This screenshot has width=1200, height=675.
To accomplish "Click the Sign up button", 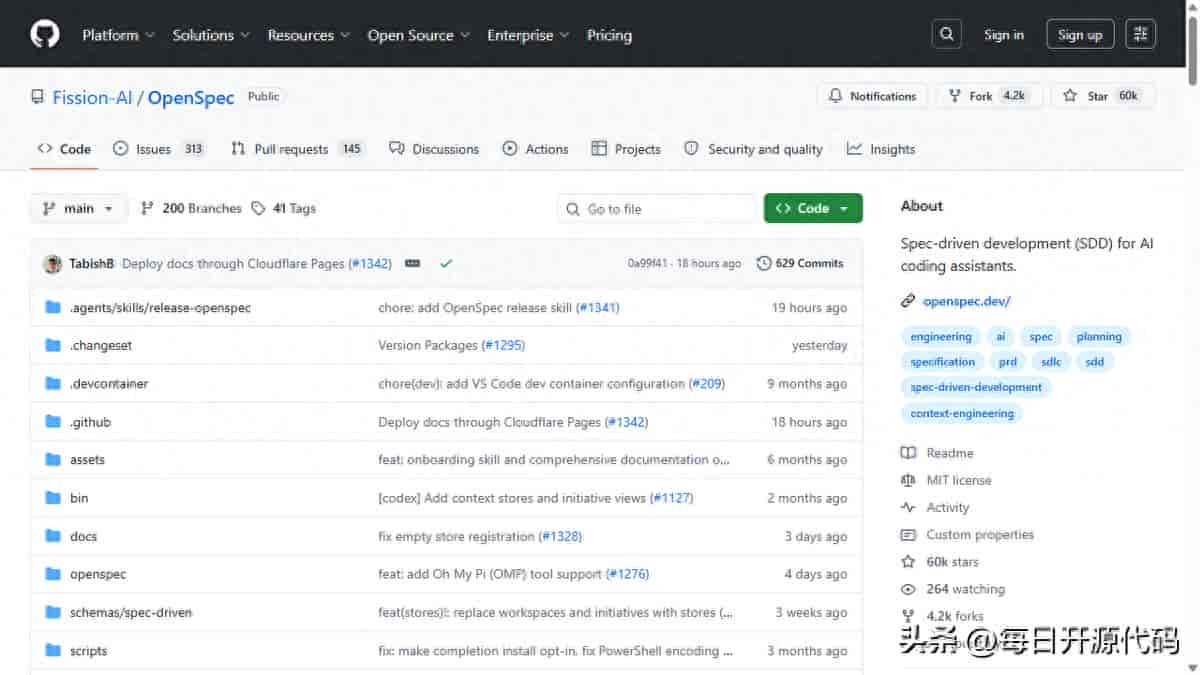I will tap(1080, 34).
